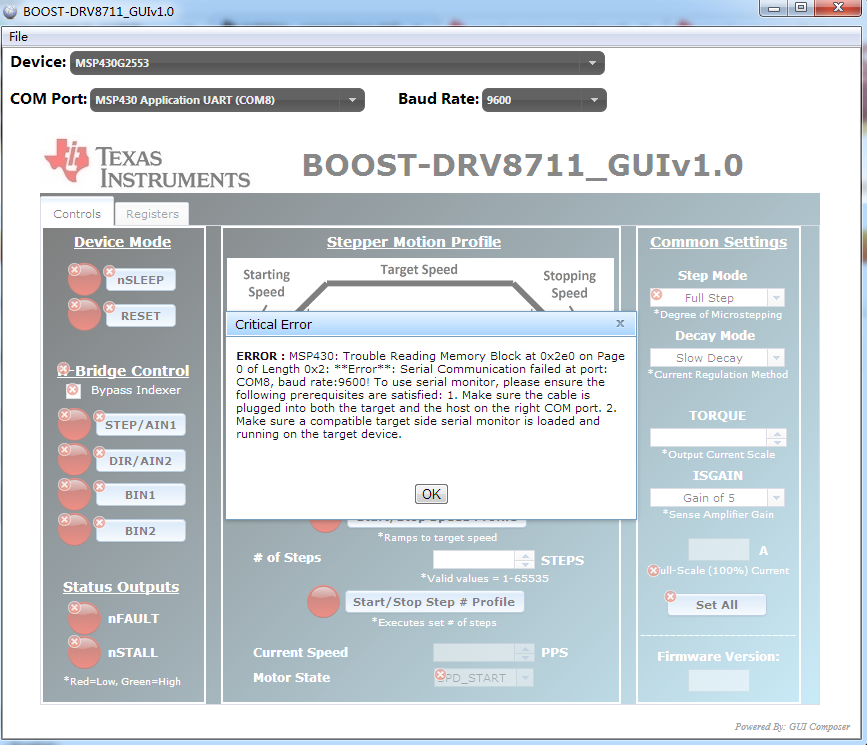Click the Full-Scale Current value box
Image resolution: width=867 pixels, height=745 pixels.
tap(719, 550)
